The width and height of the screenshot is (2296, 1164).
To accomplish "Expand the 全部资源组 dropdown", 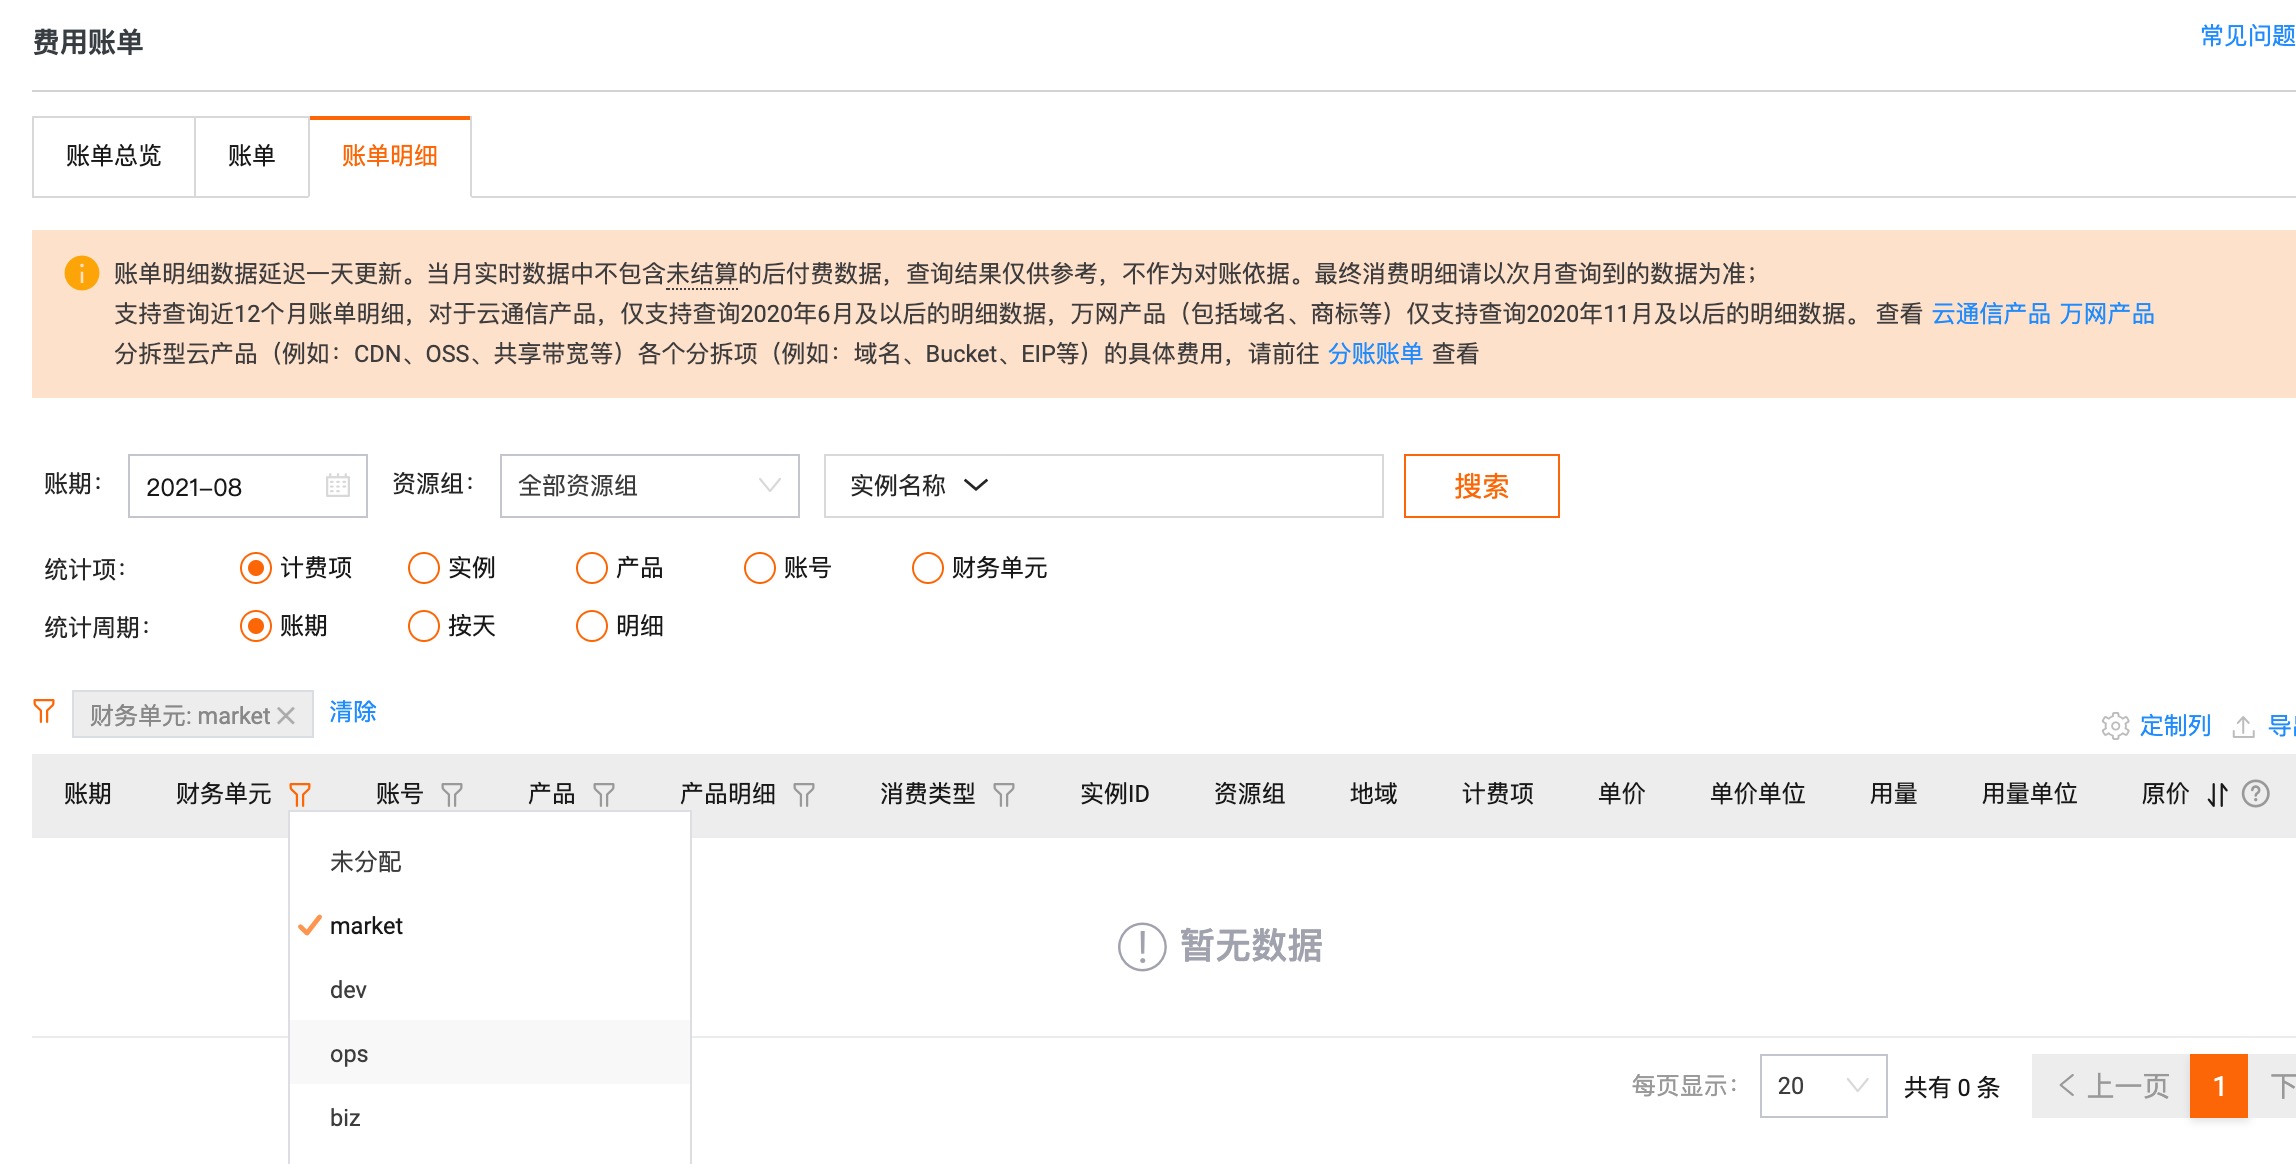I will click(650, 486).
